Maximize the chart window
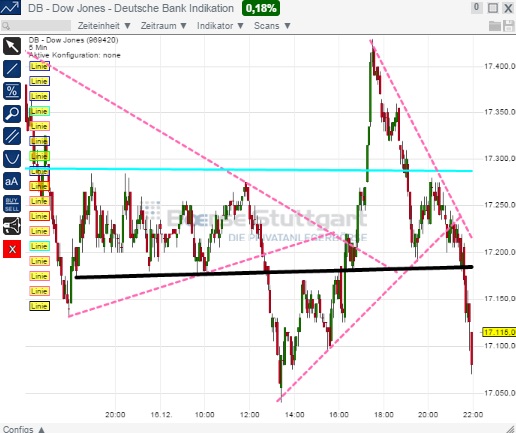 [x=493, y=8]
